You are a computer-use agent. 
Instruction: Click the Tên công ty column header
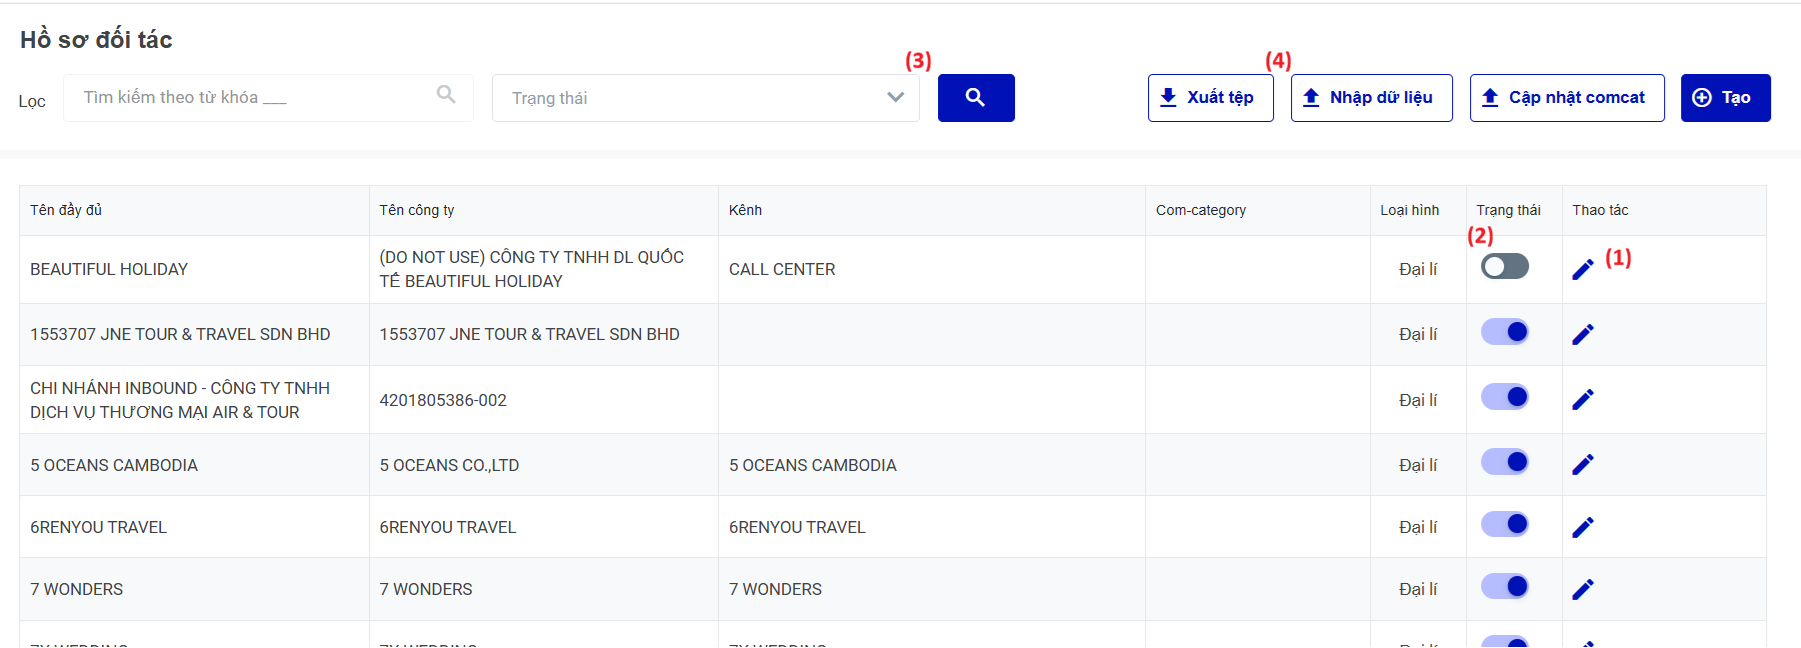click(417, 210)
